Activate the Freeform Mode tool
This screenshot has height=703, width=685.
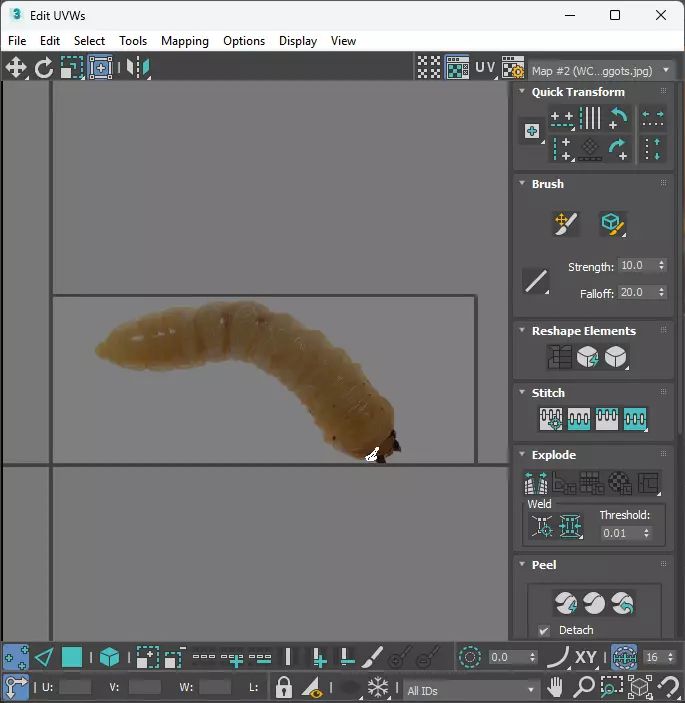[101, 68]
